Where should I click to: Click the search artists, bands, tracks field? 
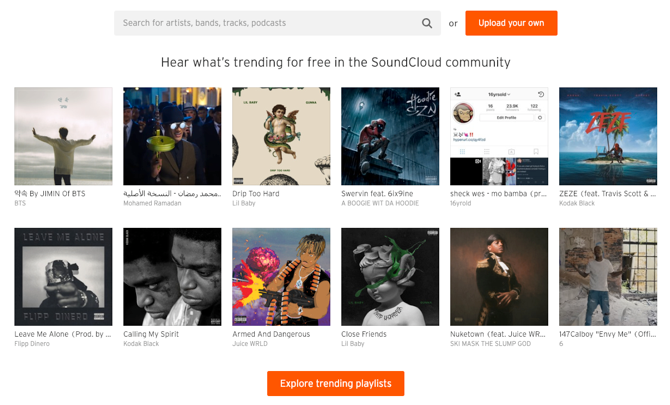[x=265, y=23]
